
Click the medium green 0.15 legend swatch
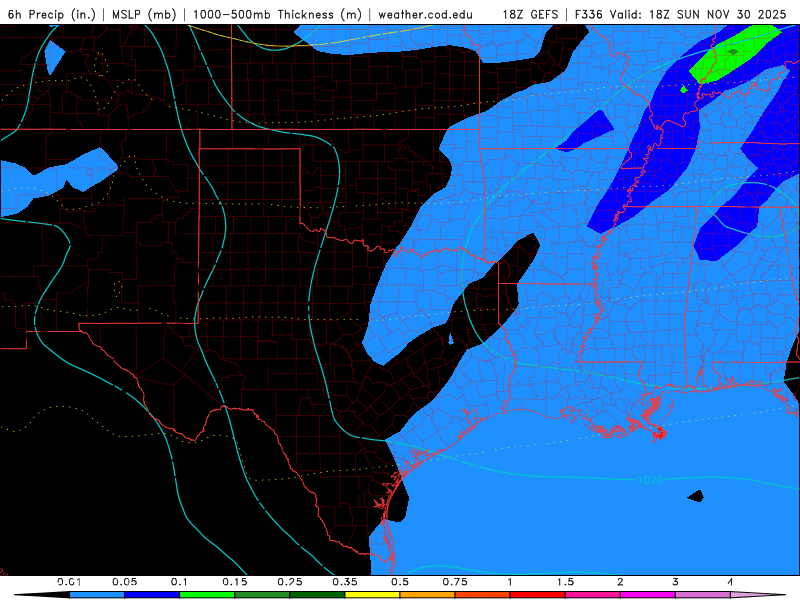click(262, 595)
